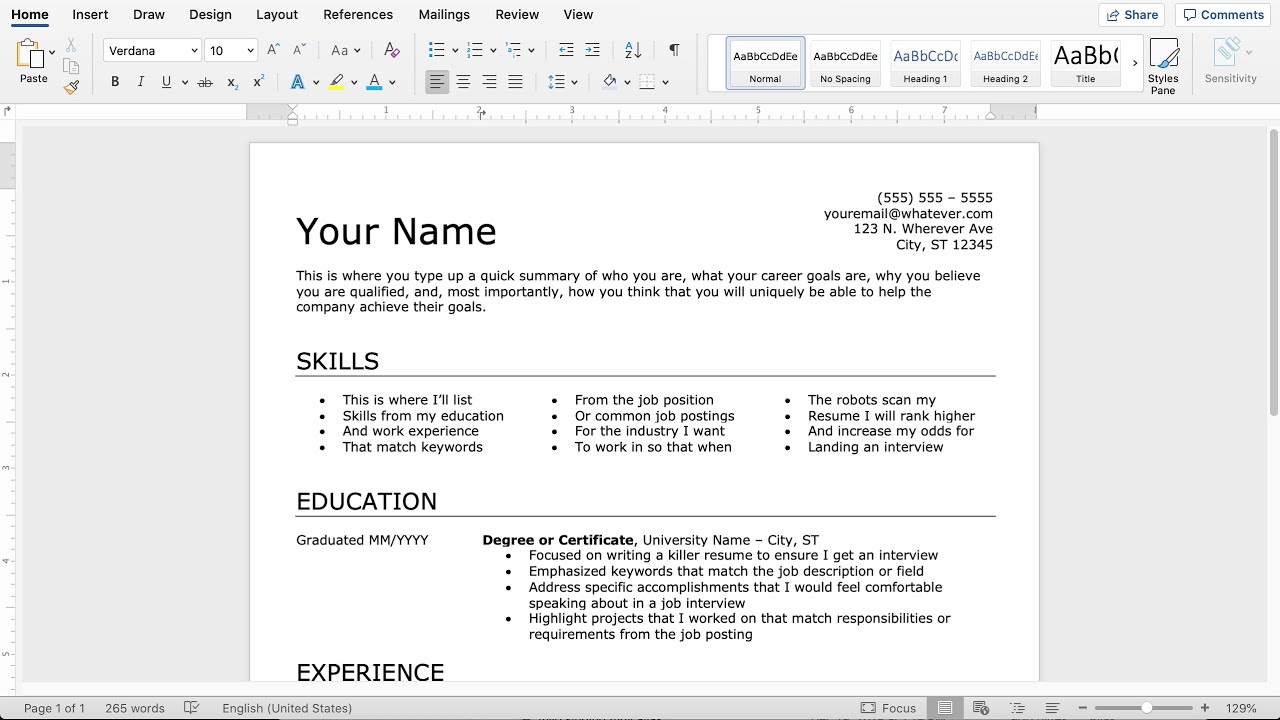Switch to the Design tab
This screenshot has height=720, width=1280.
point(210,15)
